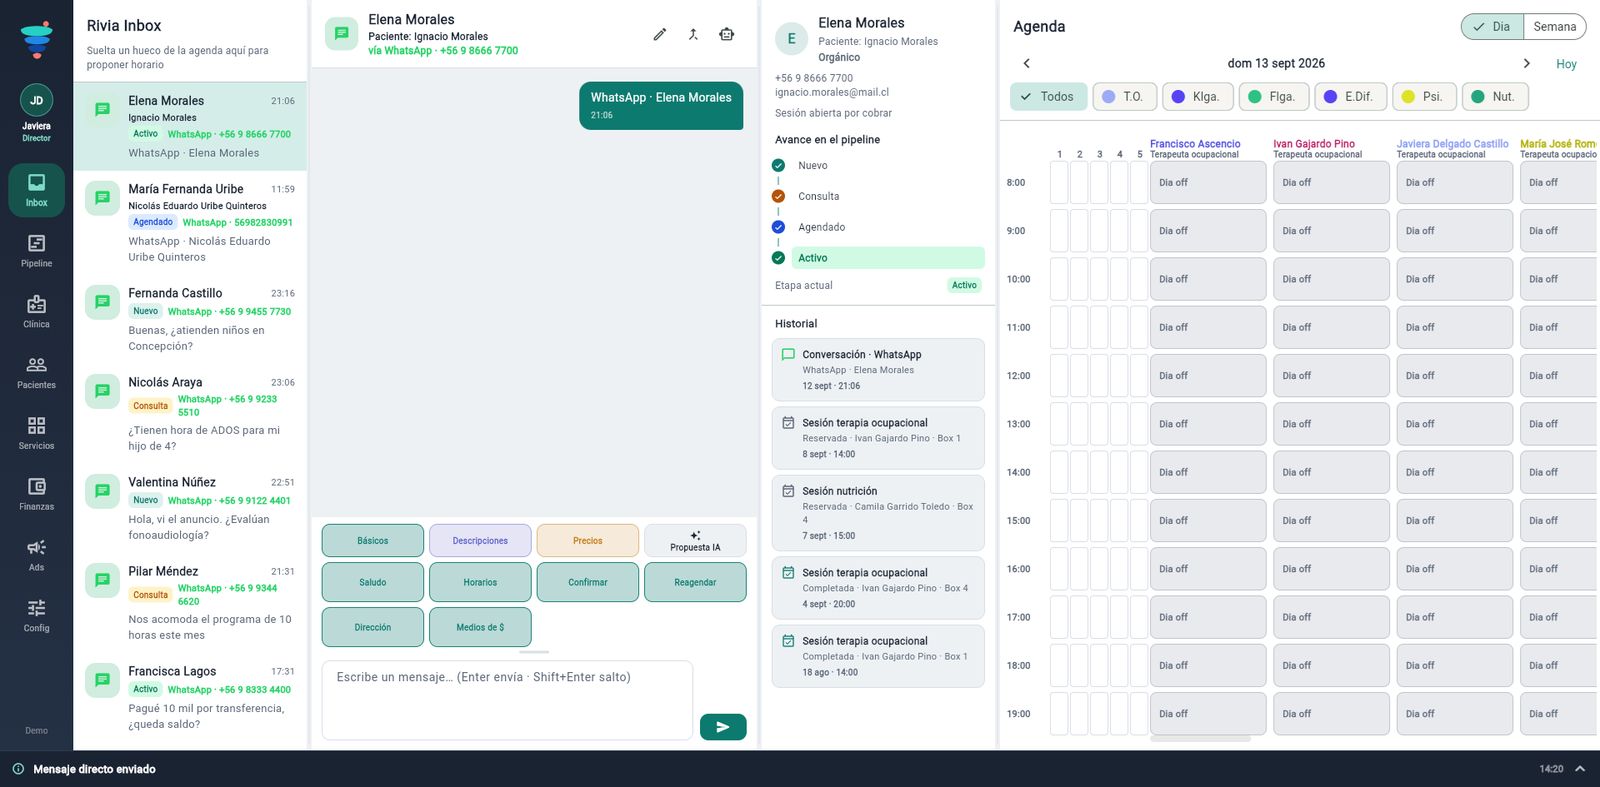Select the Inbox sidebar item
The width and height of the screenshot is (1600, 787).
click(x=36, y=190)
